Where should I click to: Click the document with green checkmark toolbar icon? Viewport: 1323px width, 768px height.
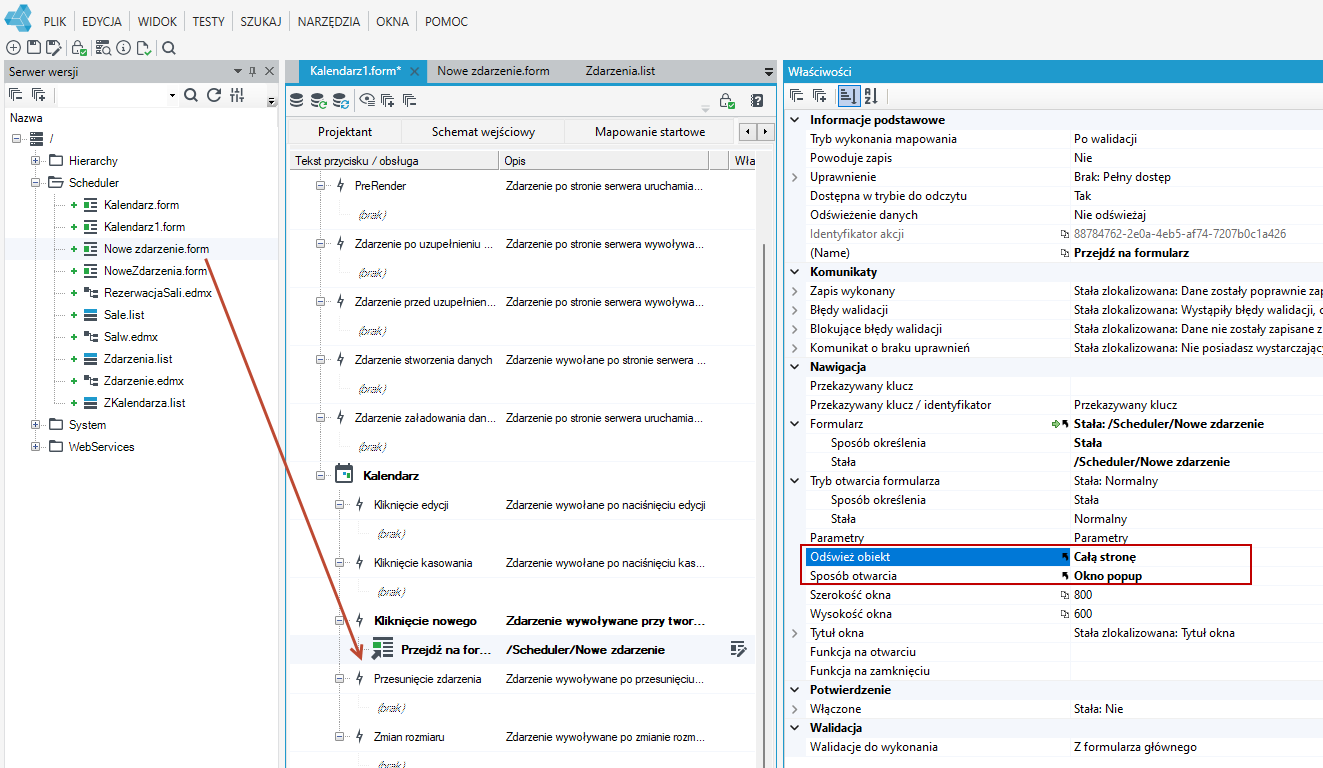144,47
